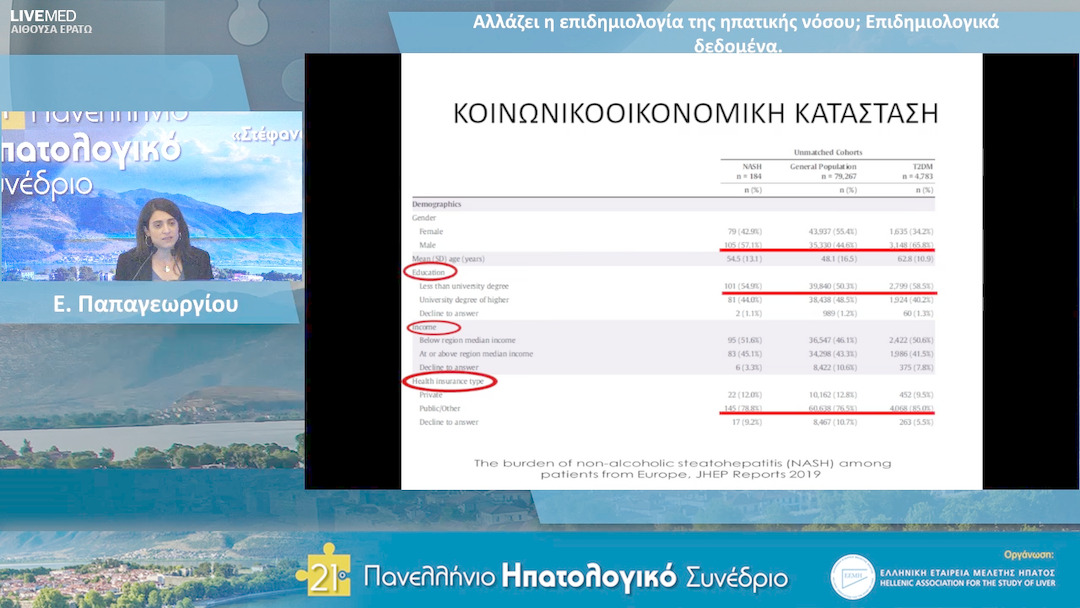Click the value '8,422 (10.6%)'
The image size is (1080, 608).
point(835,368)
